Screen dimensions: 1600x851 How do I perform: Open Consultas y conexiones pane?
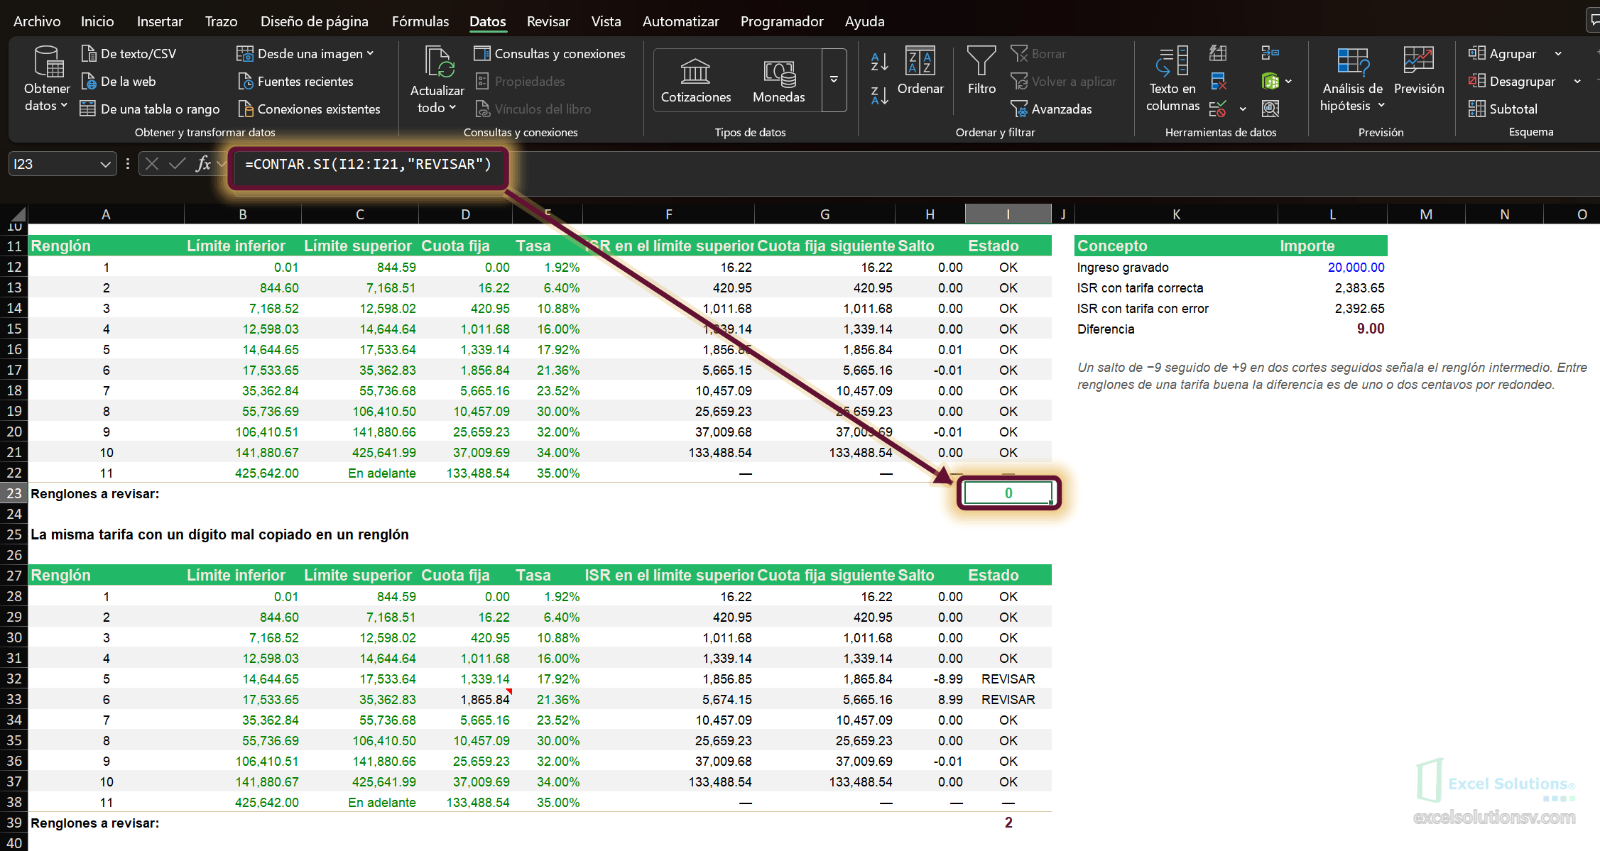pos(550,54)
